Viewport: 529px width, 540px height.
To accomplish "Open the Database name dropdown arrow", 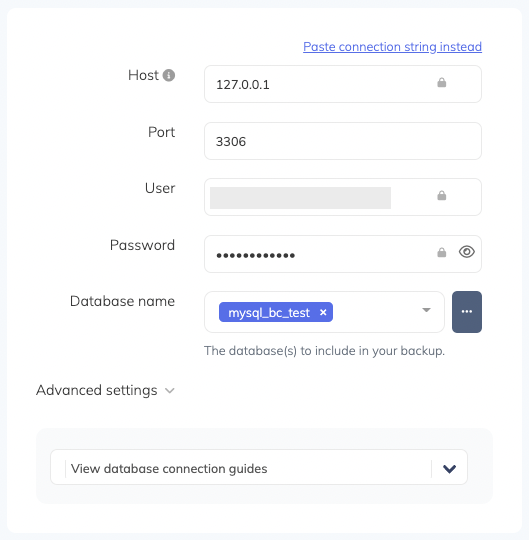I will (426, 310).
